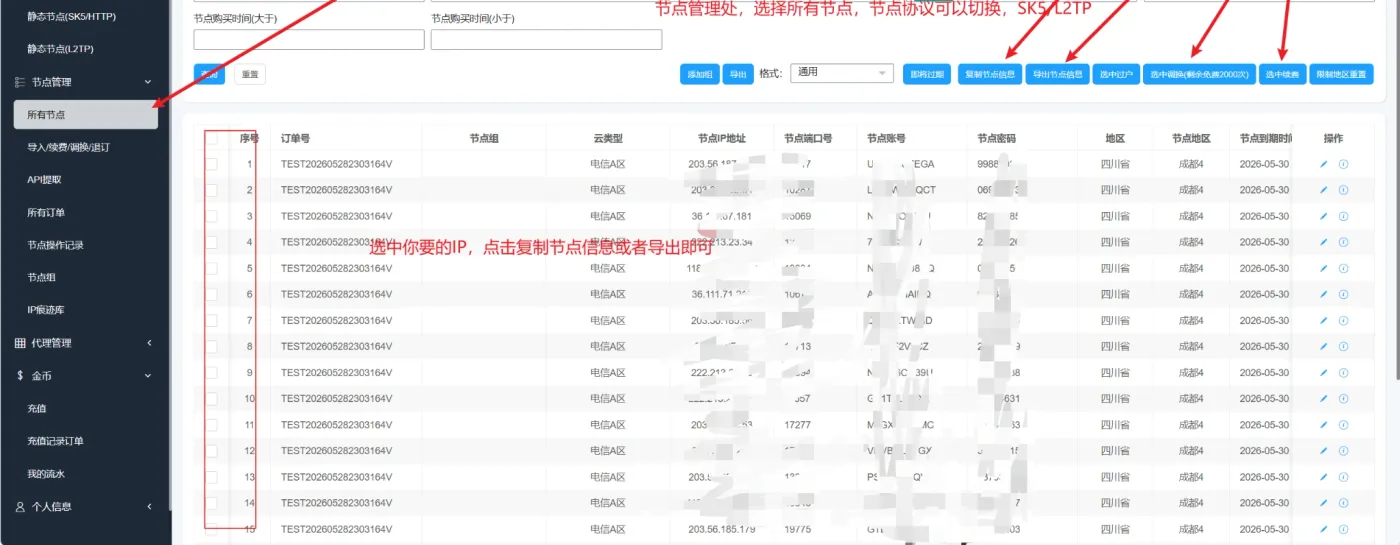Tick the checkbox for row 6
1400x545 pixels.
coord(212,294)
